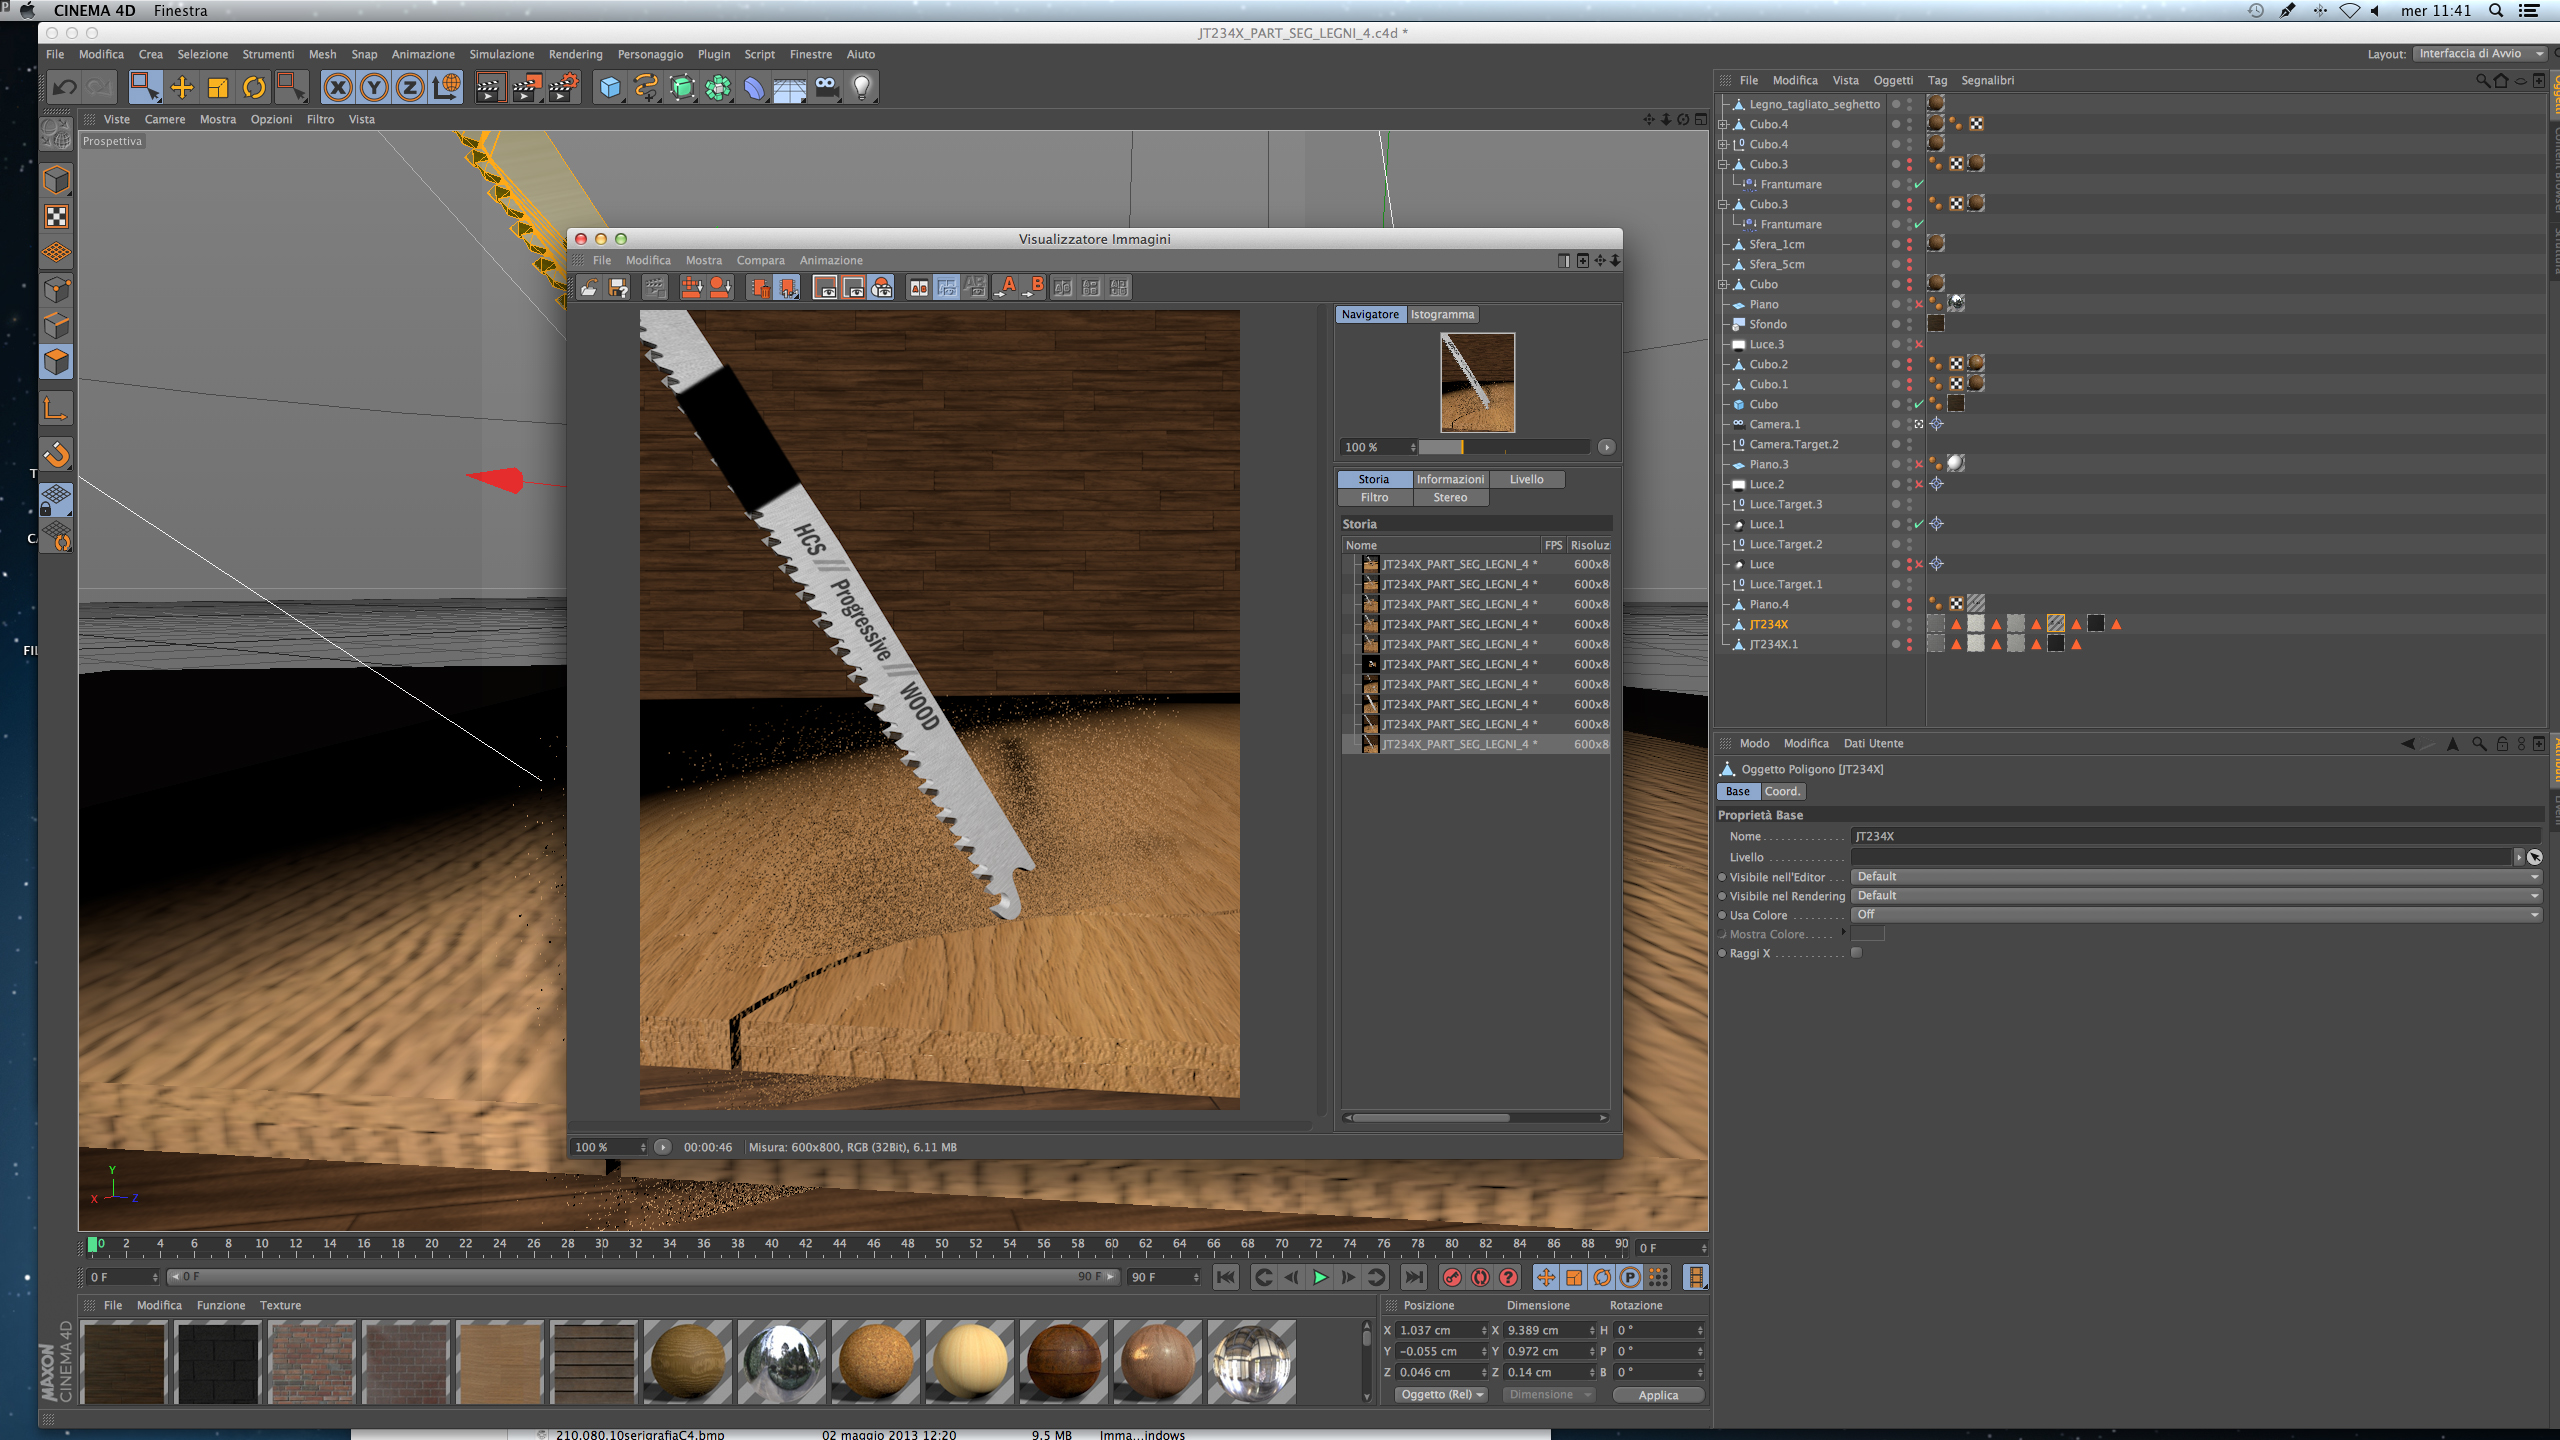Add a cube primitive object

coord(609,88)
